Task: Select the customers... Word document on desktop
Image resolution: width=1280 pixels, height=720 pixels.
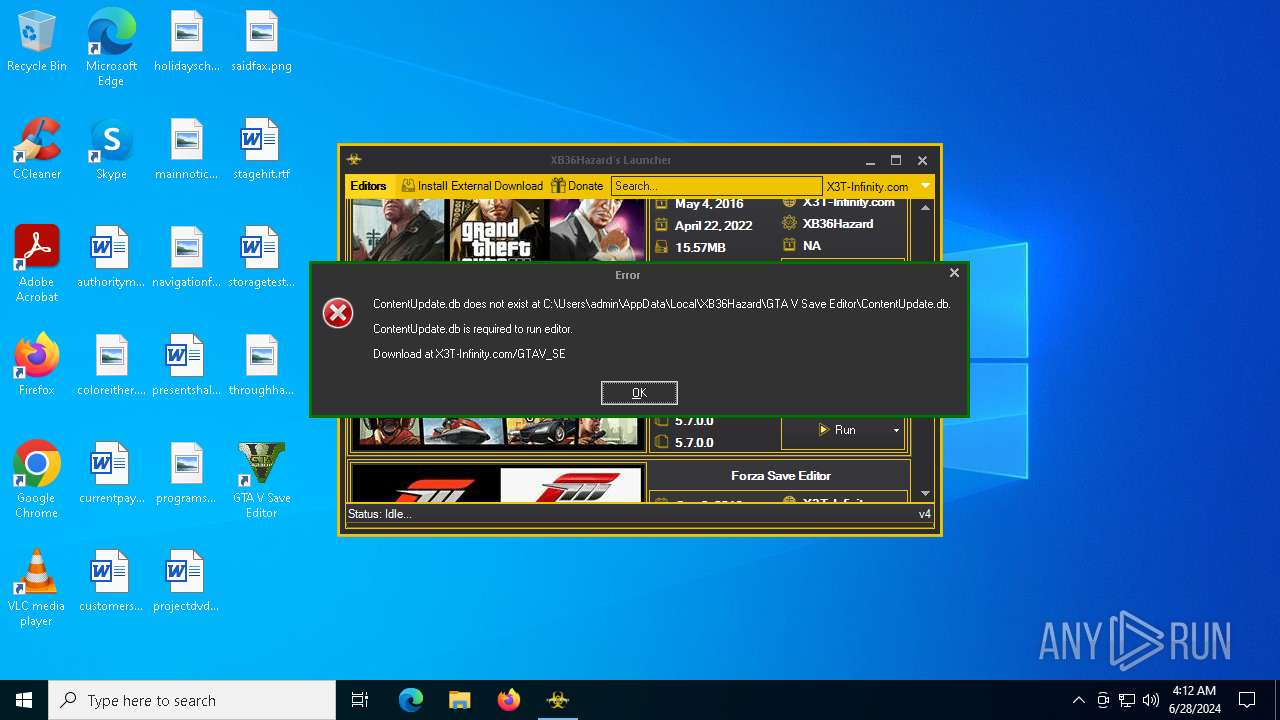Action: click(111, 582)
